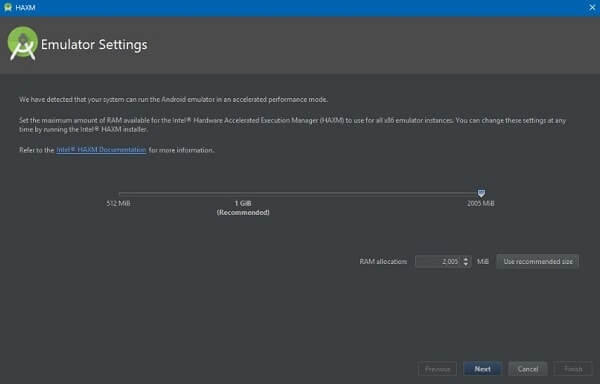Click the disabled Previous button
Image resolution: width=600 pixels, height=384 pixels.
pyautogui.click(x=437, y=369)
